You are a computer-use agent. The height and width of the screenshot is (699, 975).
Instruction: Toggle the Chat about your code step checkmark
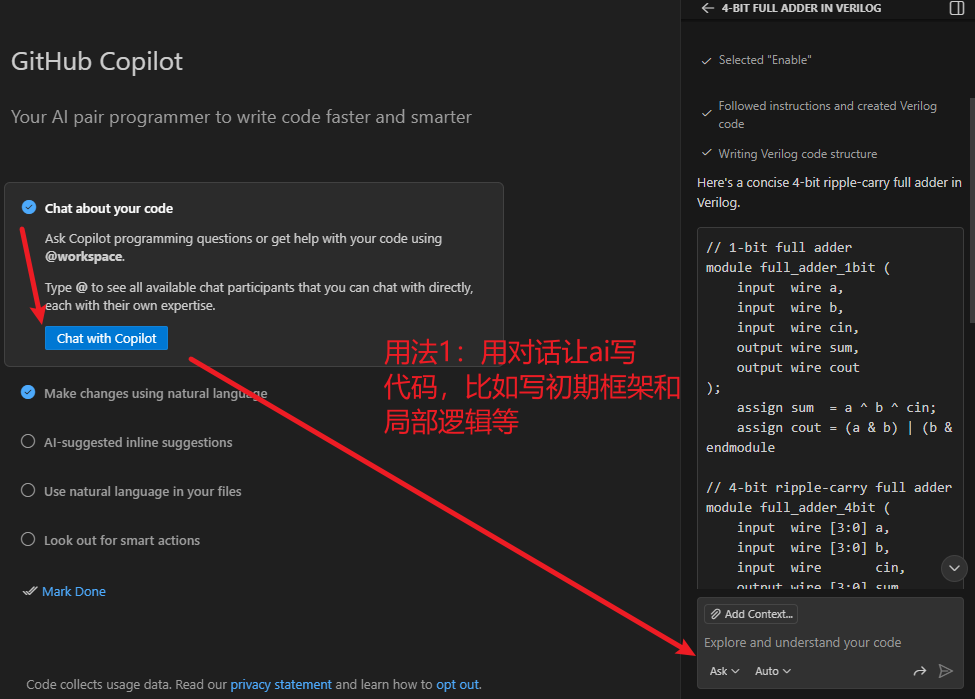tap(29, 207)
